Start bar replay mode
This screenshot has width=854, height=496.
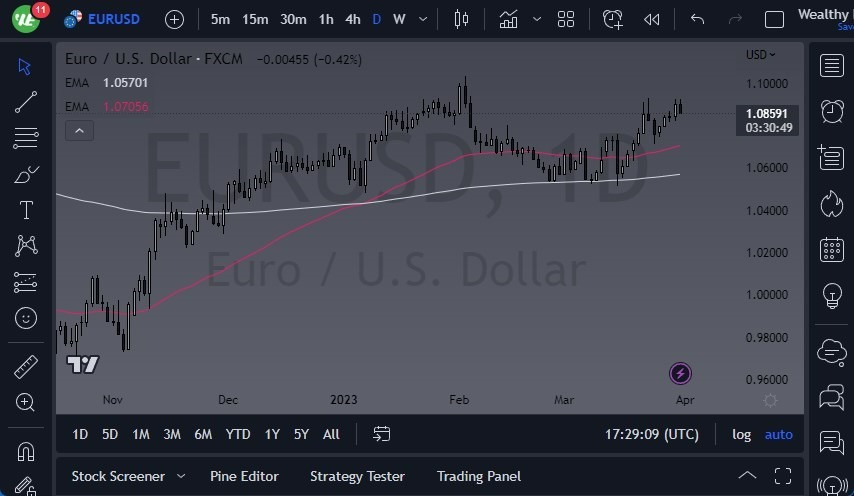651,20
